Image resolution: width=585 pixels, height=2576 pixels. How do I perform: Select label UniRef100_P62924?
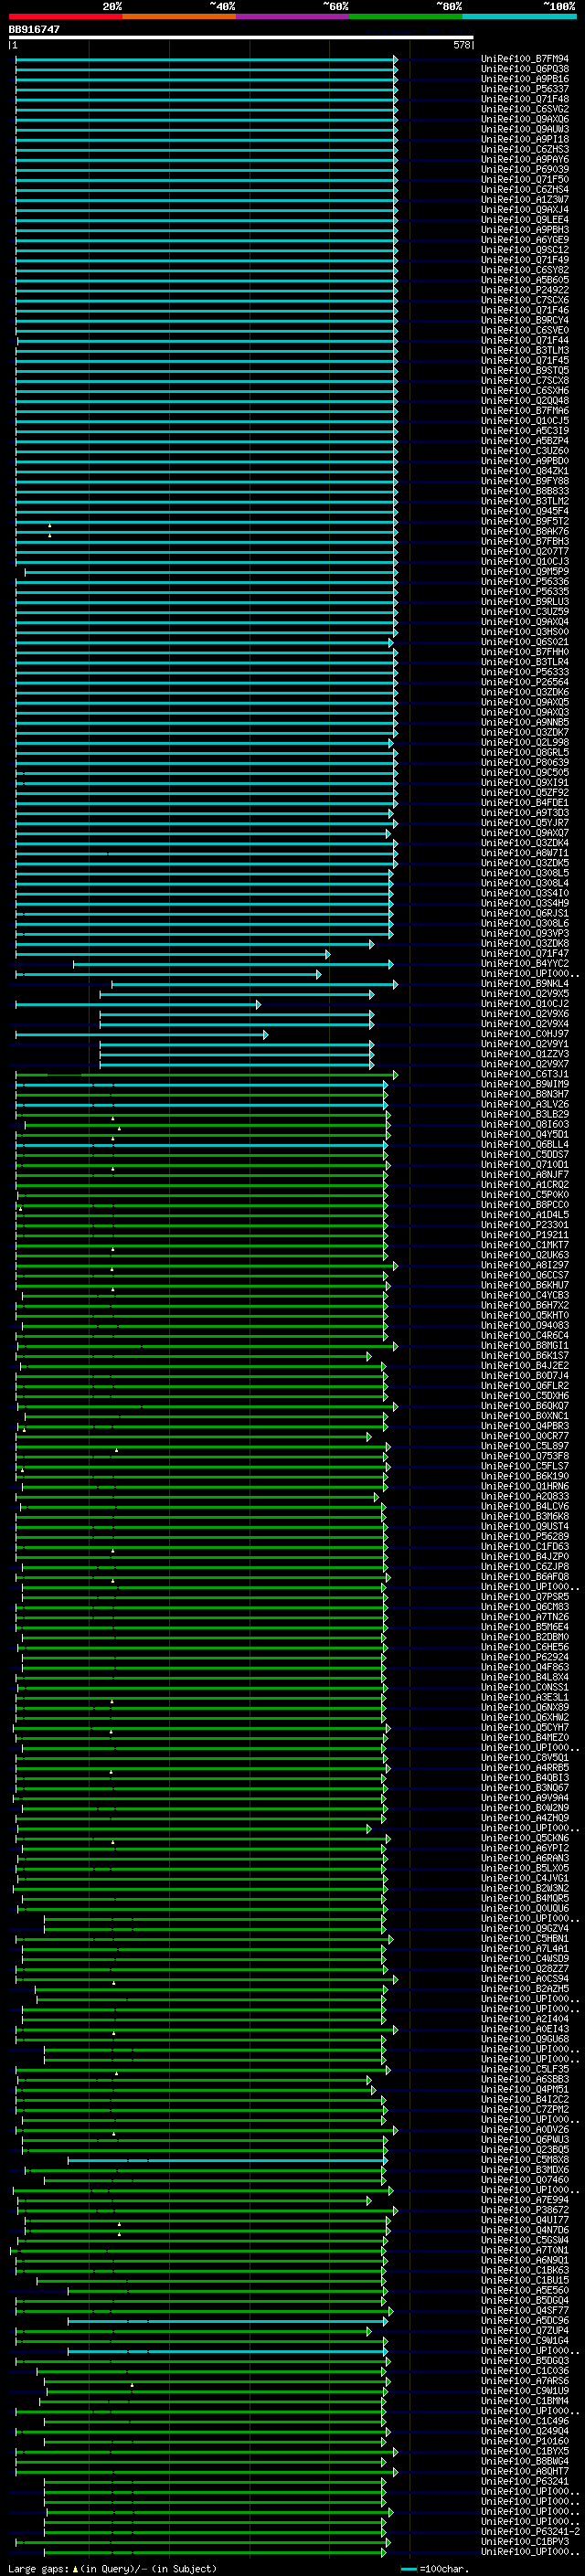pyautogui.click(x=525, y=1657)
